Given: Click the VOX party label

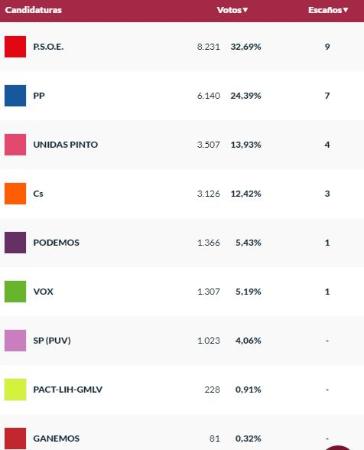Looking at the screenshot, I should [43, 292].
